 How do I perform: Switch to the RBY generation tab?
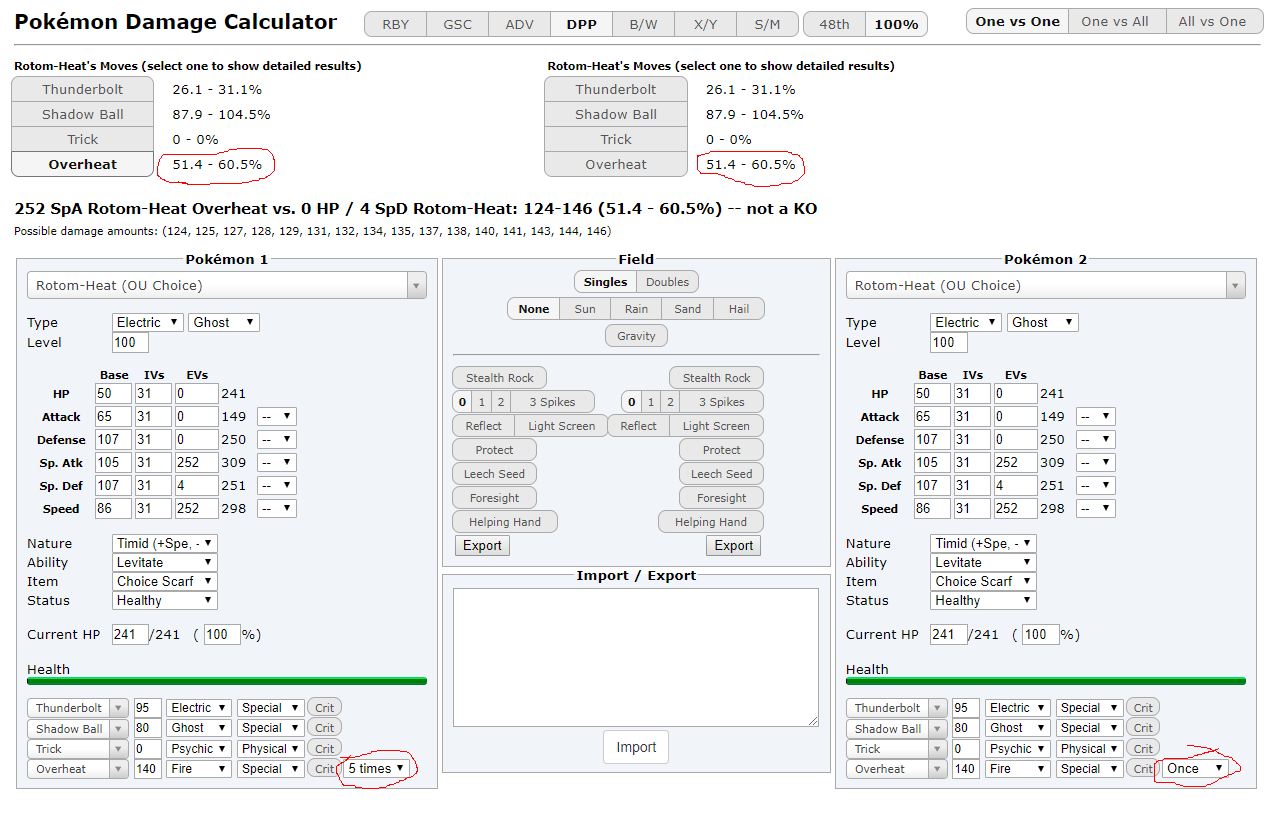[395, 24]
